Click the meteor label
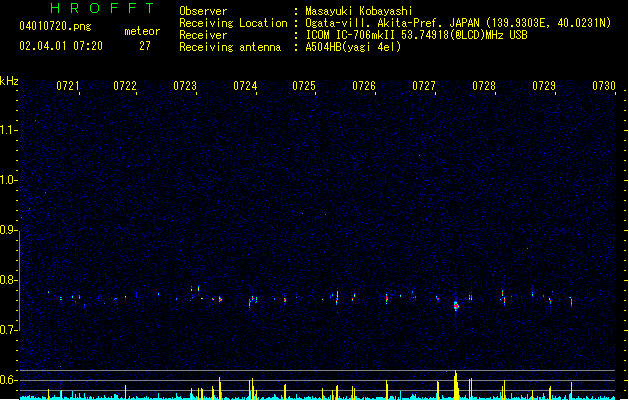Viewport: 629px width, 400px height. [x=142, y=31]
